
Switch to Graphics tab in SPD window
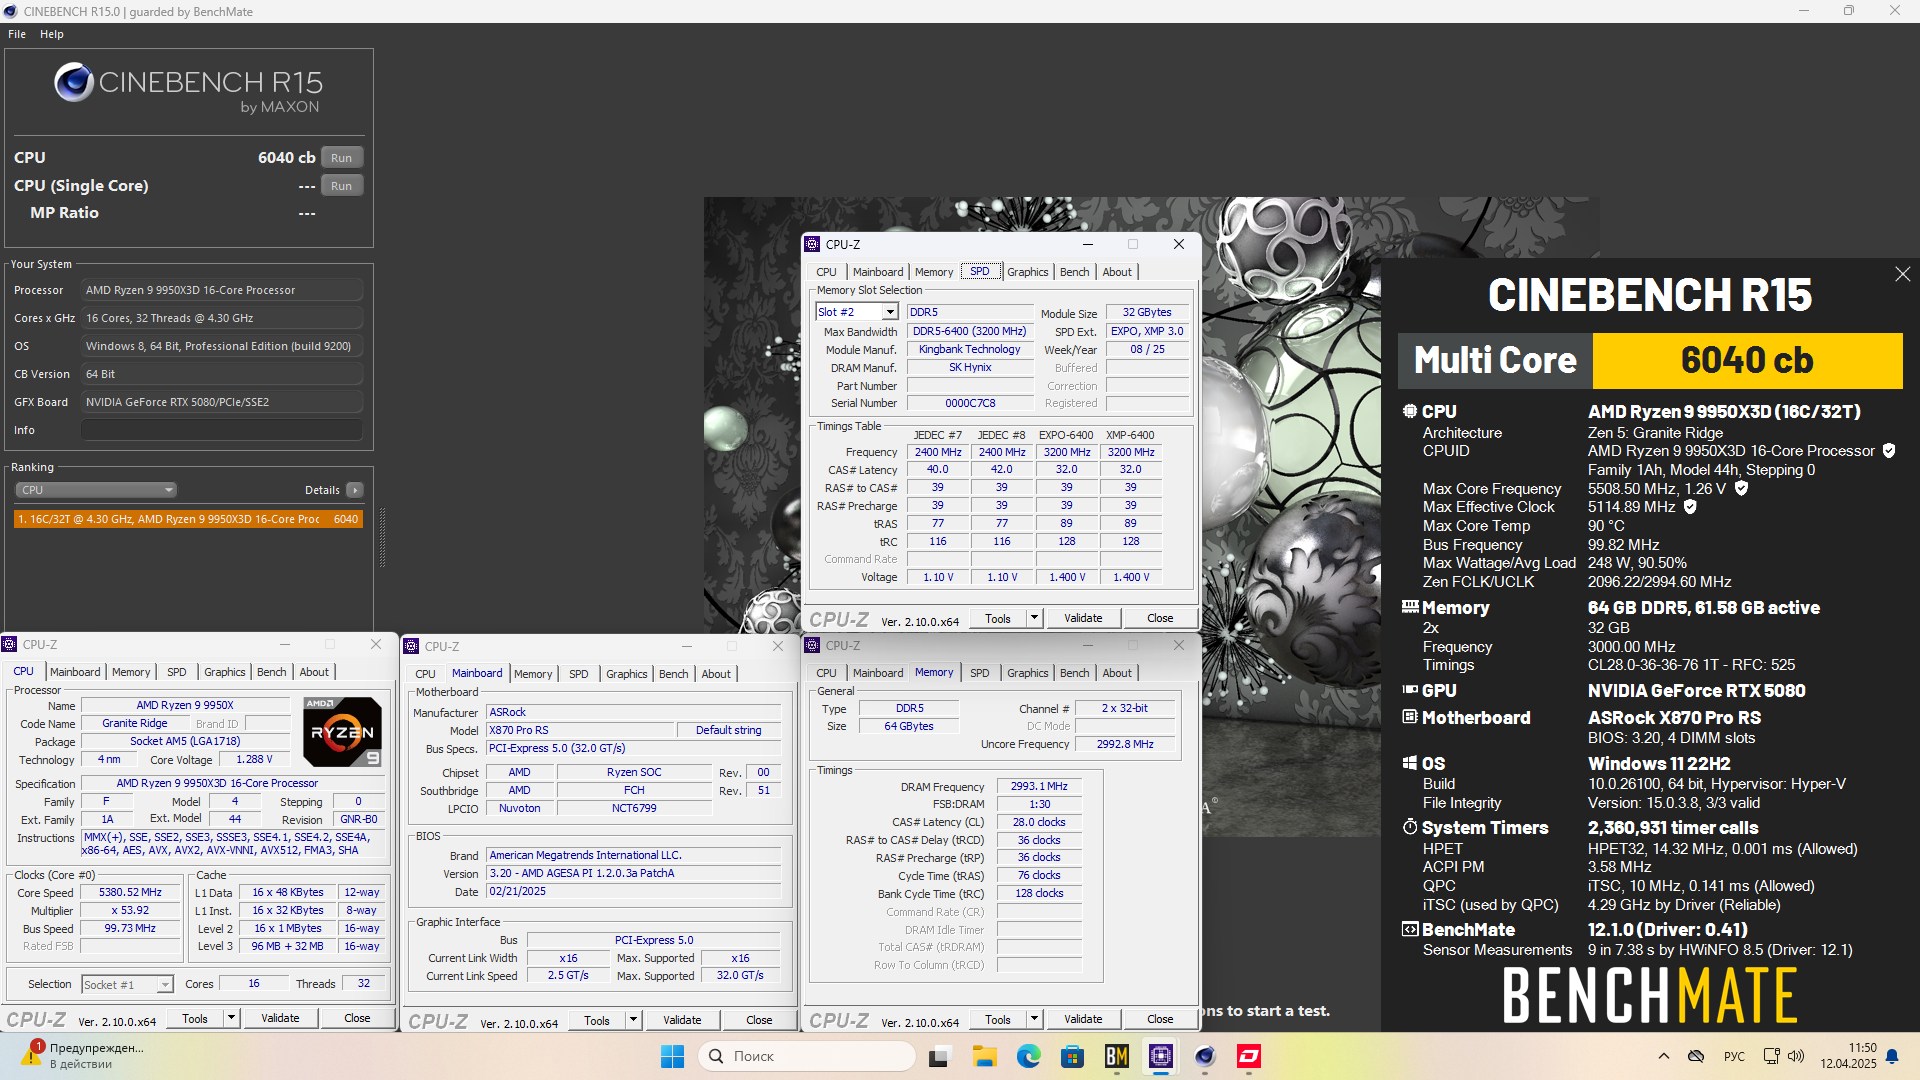(1028, 272)
